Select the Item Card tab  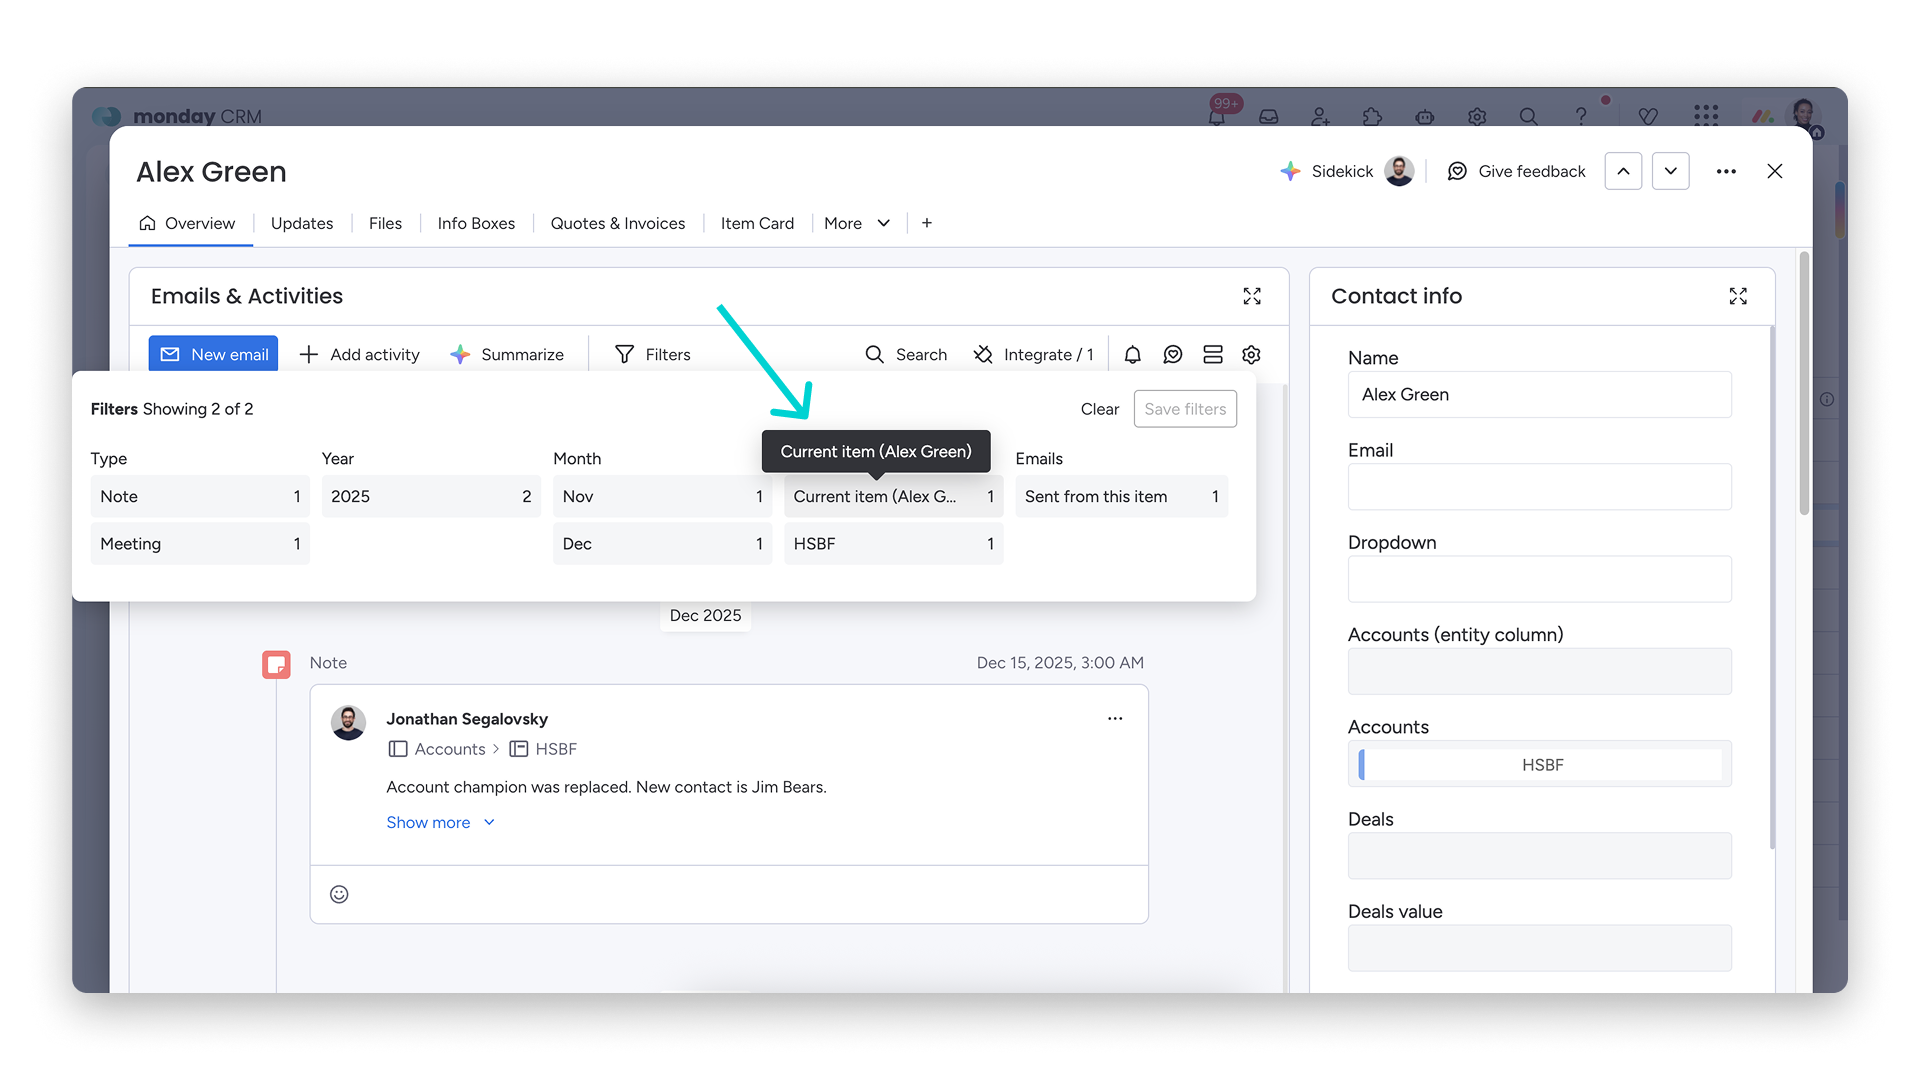pos(757,223)
